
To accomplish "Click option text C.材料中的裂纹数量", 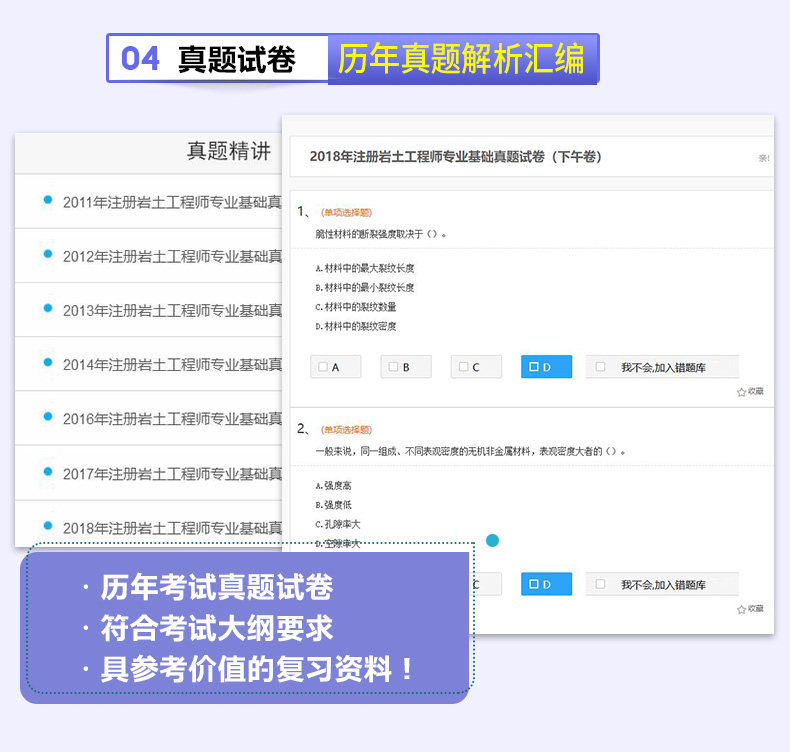I will click(x=356, y=307).
